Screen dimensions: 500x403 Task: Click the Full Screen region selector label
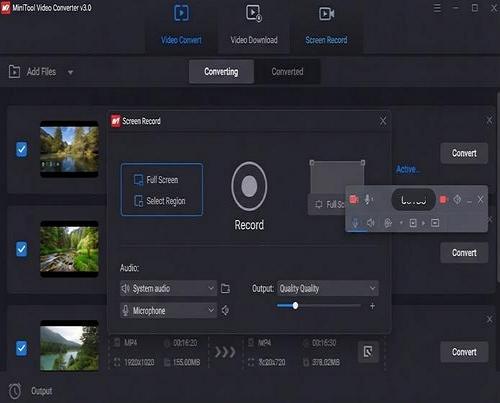330,204
